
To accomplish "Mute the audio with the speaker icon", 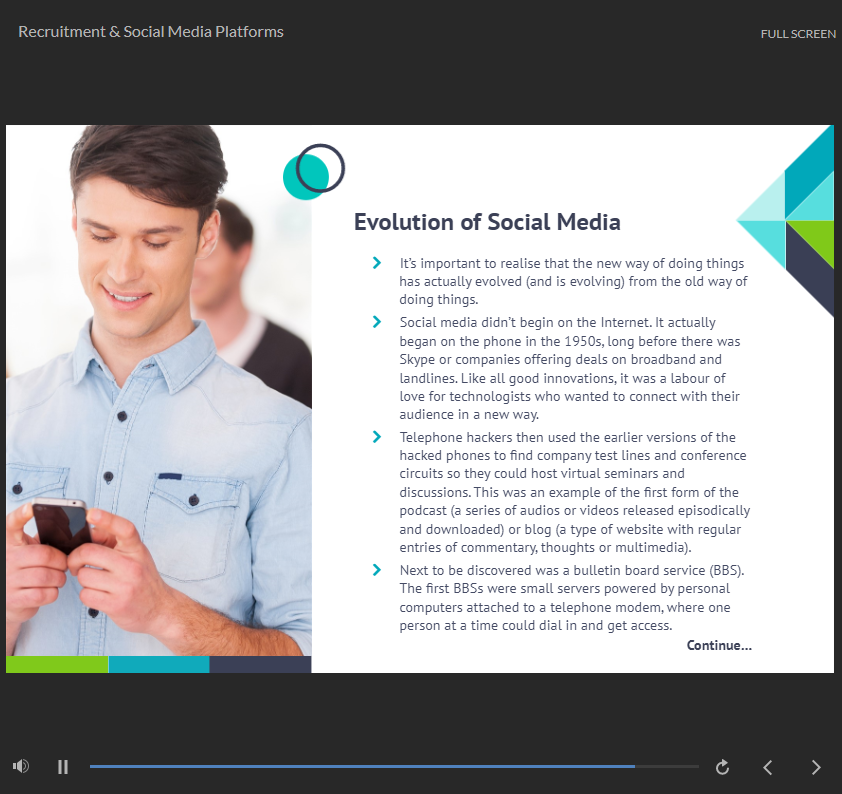I will pyautogui.click(x=21, y=766).
